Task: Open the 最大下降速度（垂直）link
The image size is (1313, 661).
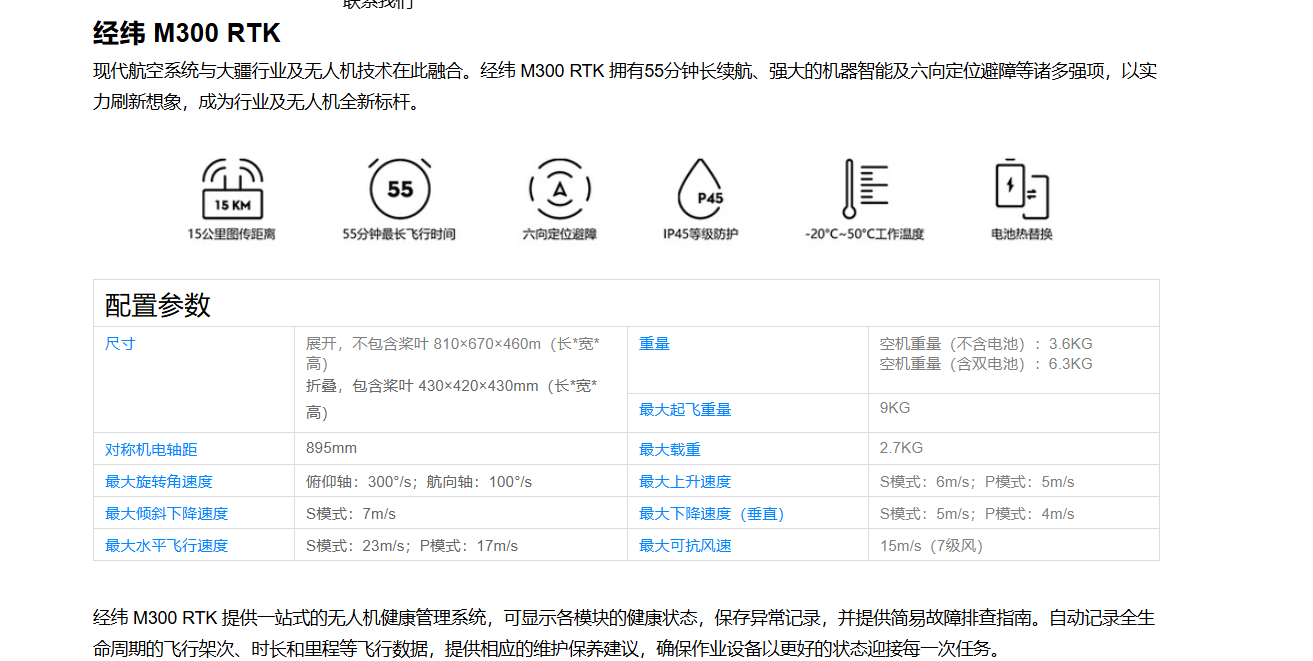Action: point(712,514)
